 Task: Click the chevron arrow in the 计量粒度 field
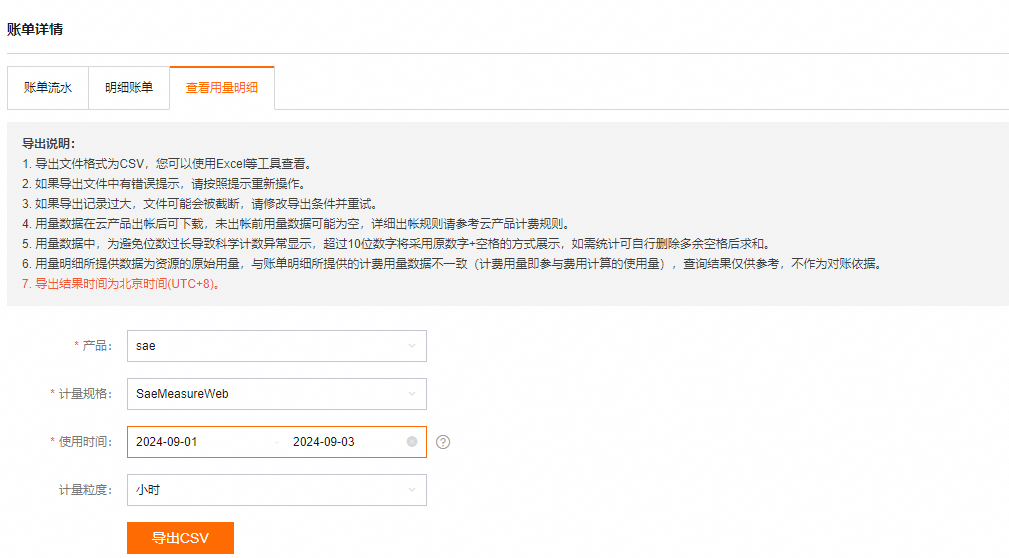point(412,490)
